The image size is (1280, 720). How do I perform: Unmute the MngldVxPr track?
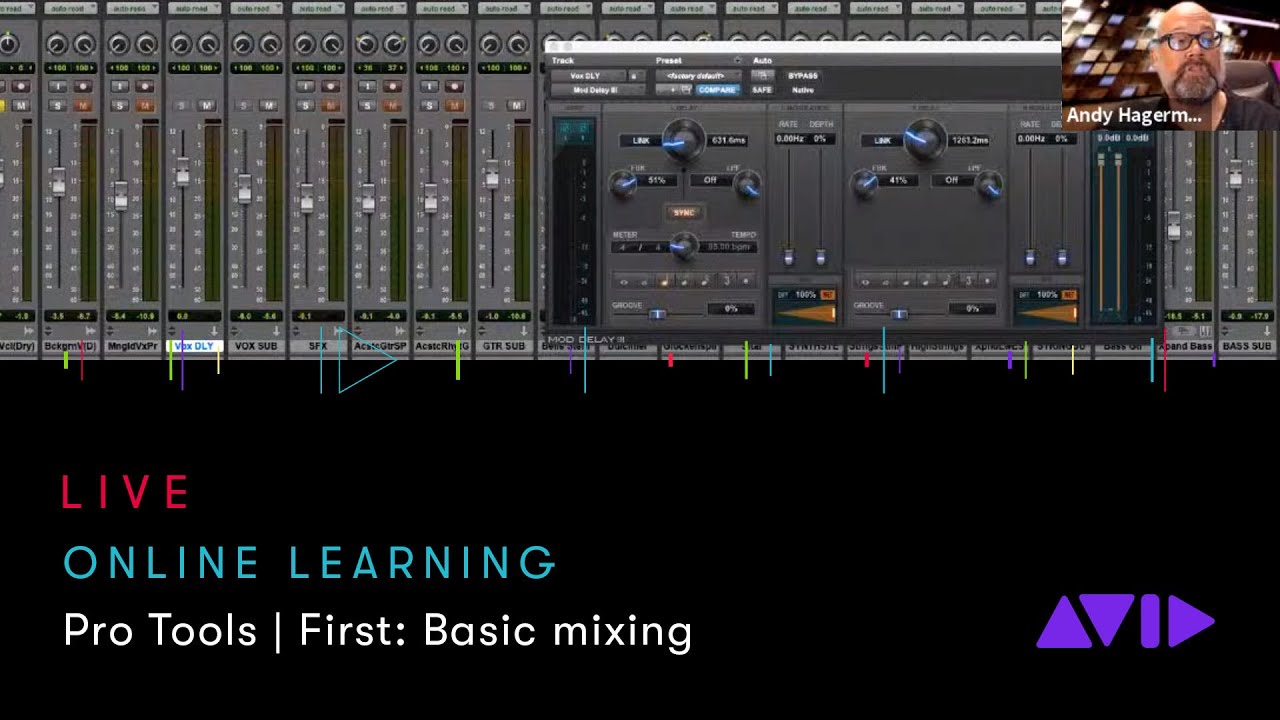(x=145, y=105)
